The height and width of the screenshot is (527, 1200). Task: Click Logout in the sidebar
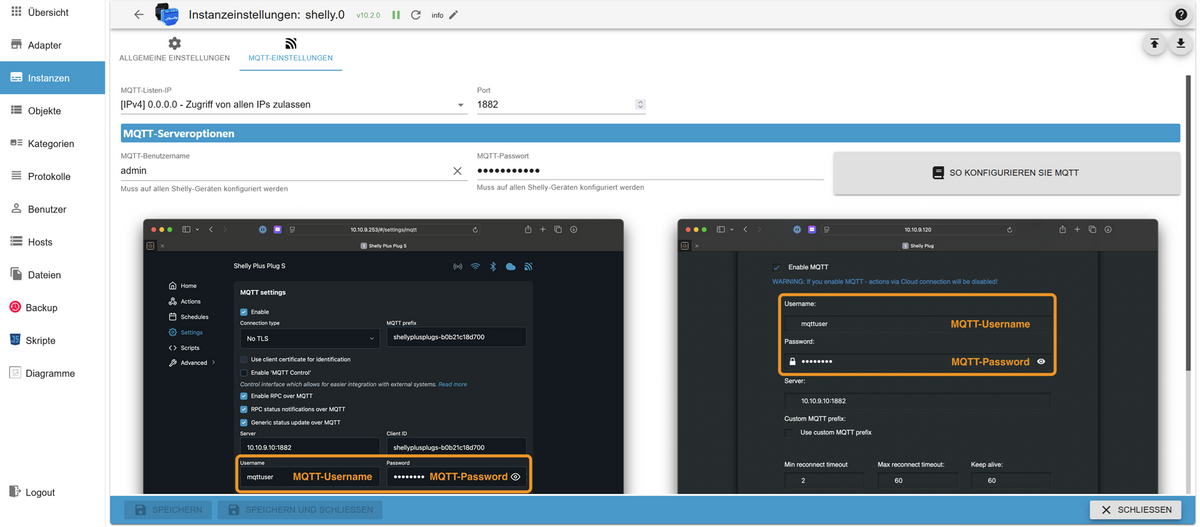point(52,492)
